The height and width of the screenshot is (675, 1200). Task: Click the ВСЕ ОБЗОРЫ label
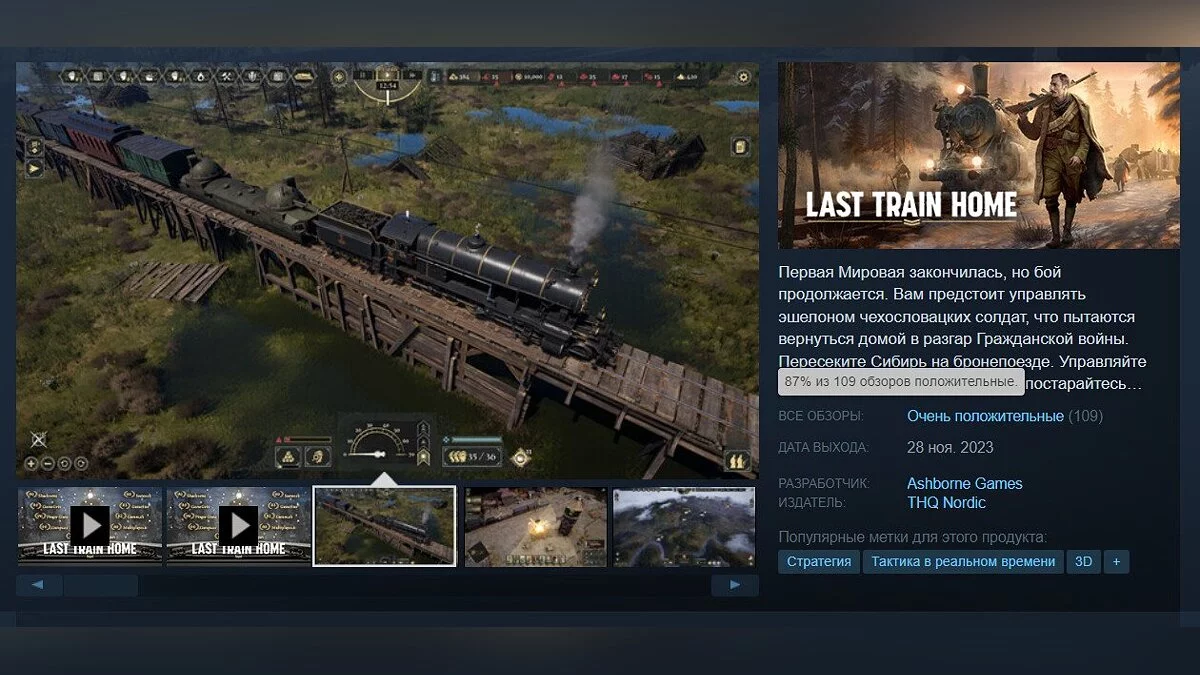[x=821, y=416]
